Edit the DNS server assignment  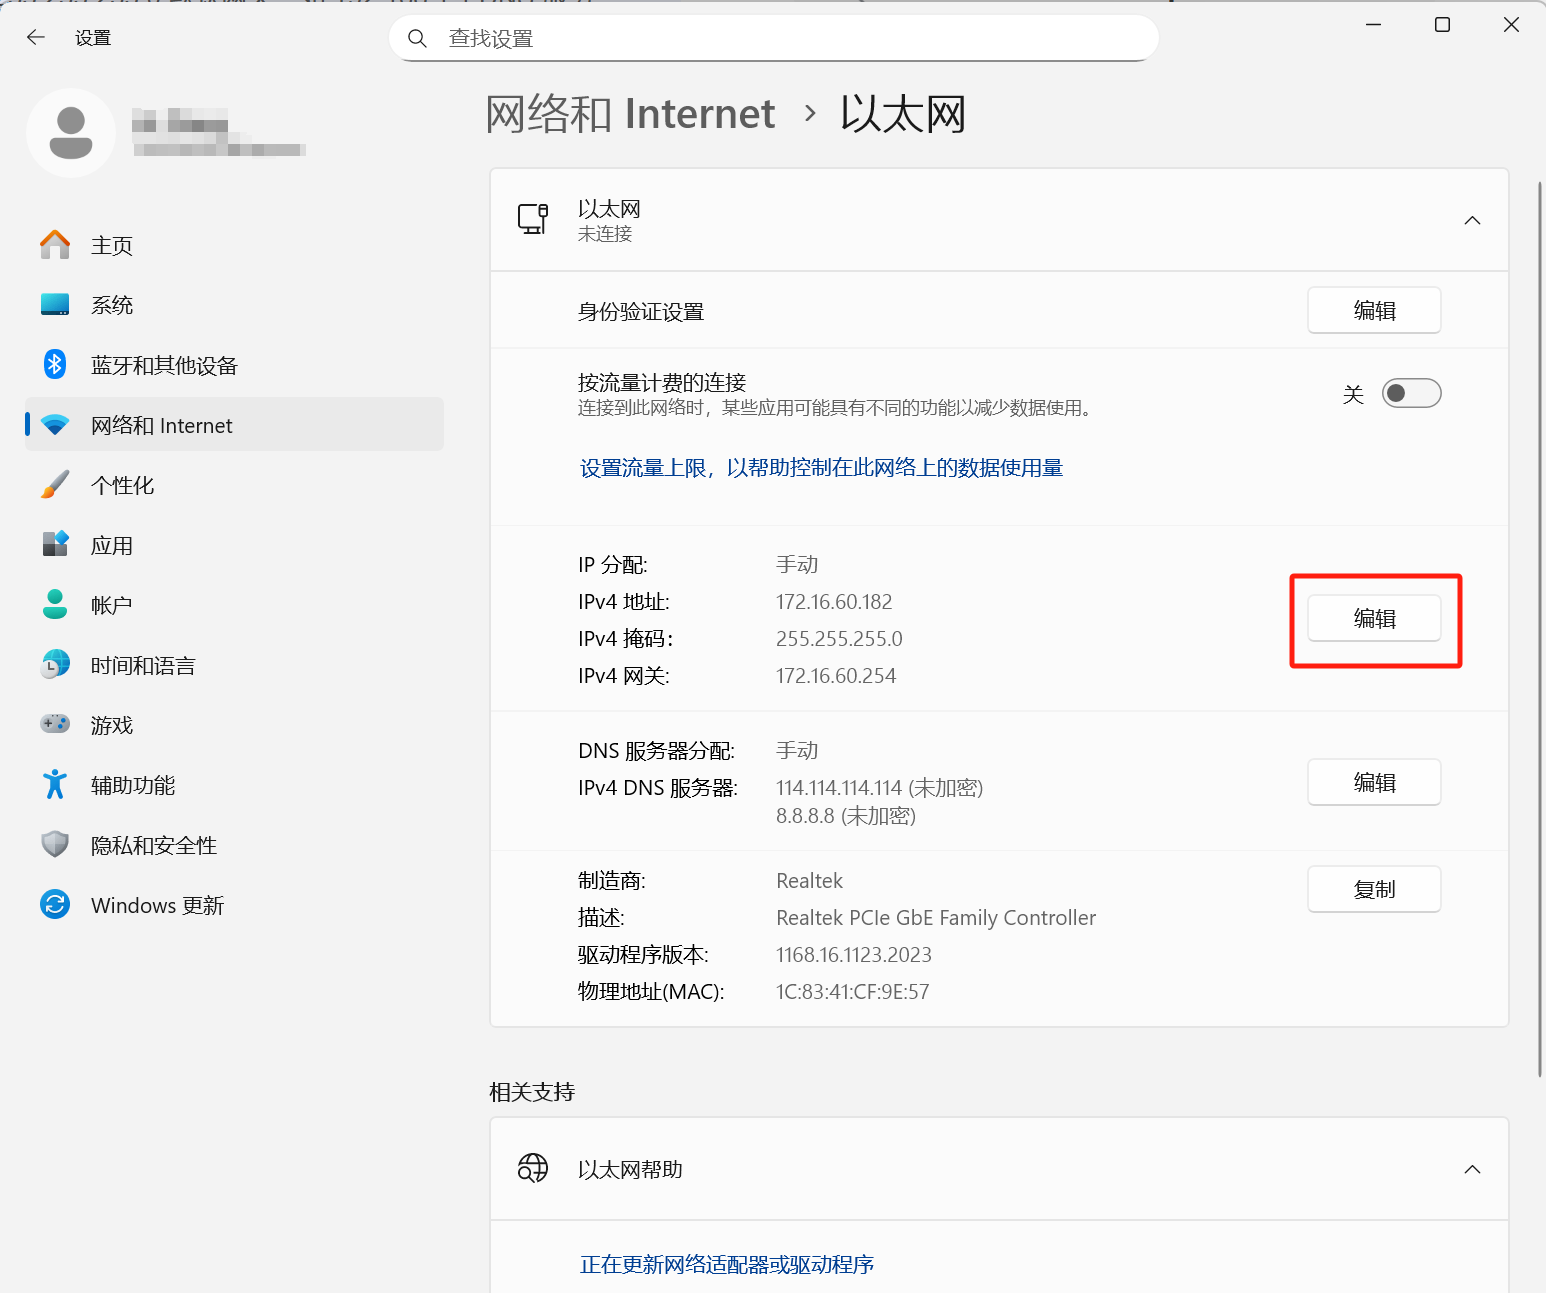click(x=1374, y=783)
